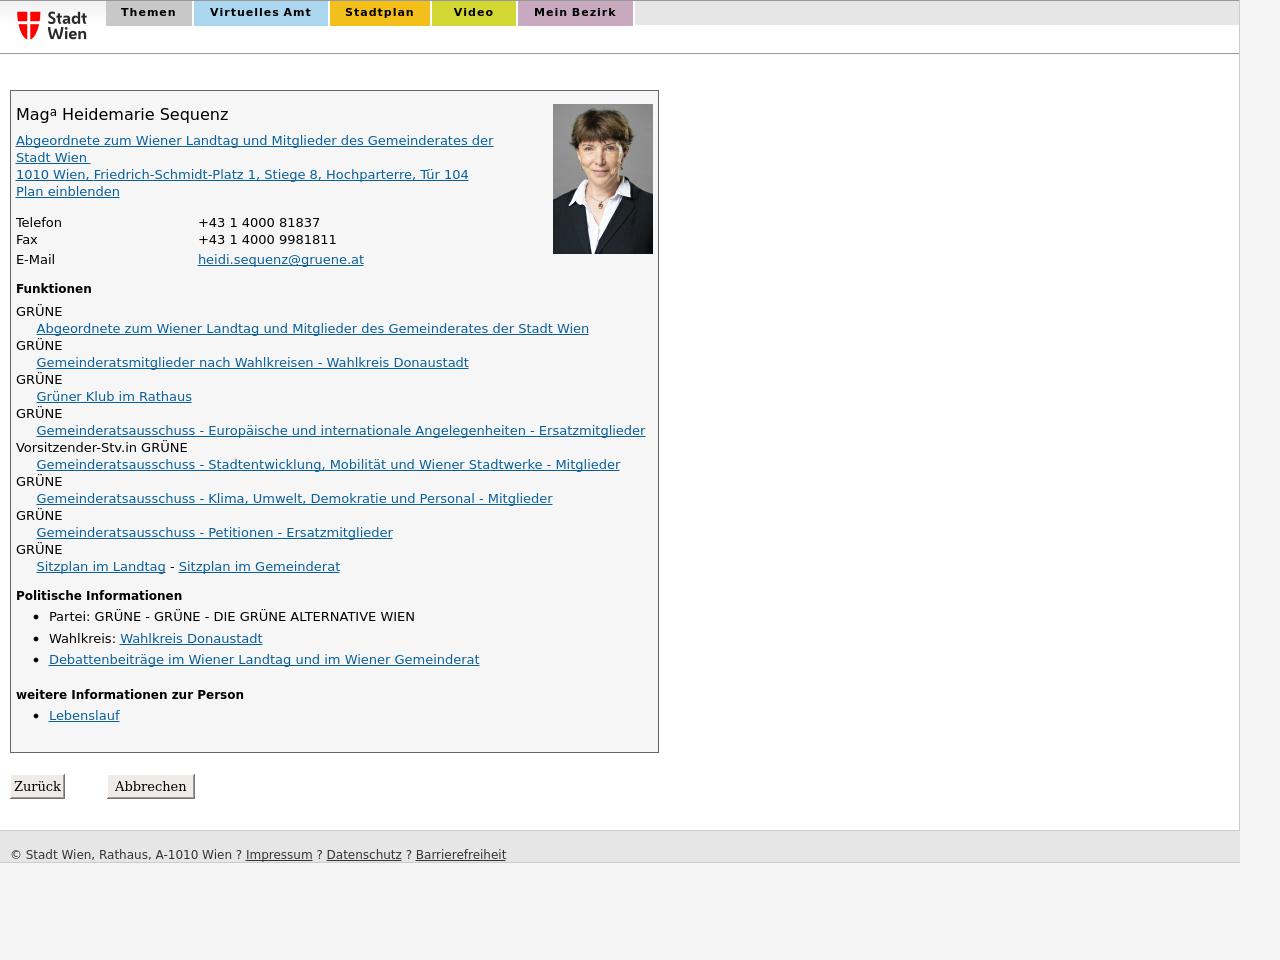
Task: Open Barrierefreiheit footer link
Action: click(460, 855)
